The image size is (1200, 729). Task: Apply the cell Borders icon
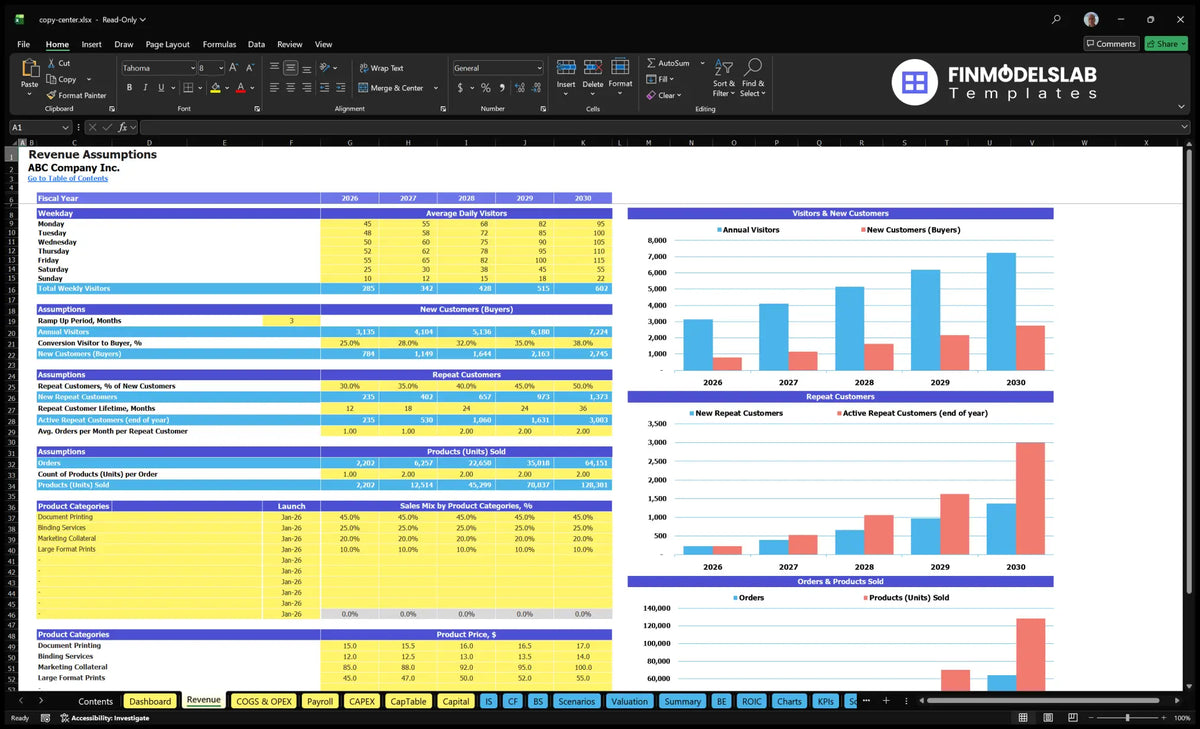[188, 88]
